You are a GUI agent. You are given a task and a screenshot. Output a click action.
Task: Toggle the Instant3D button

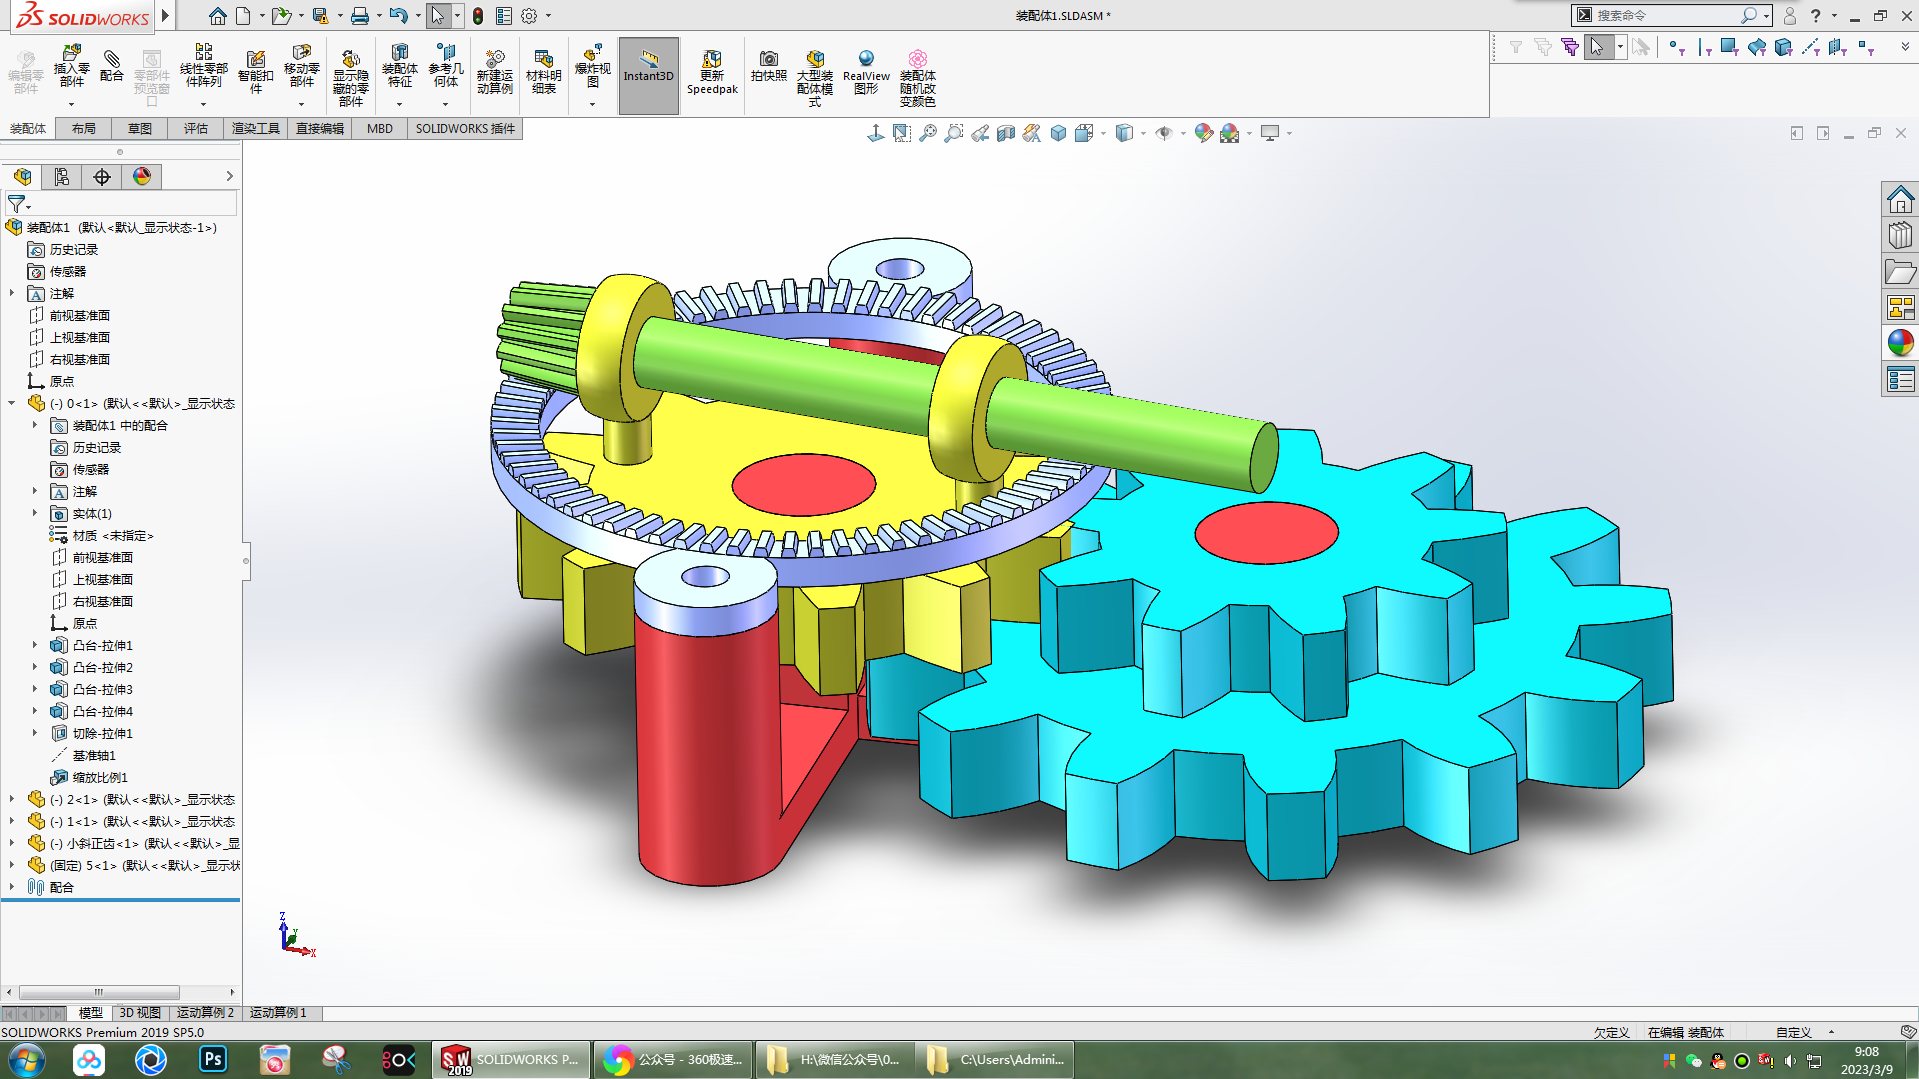[x=649, y=75]
